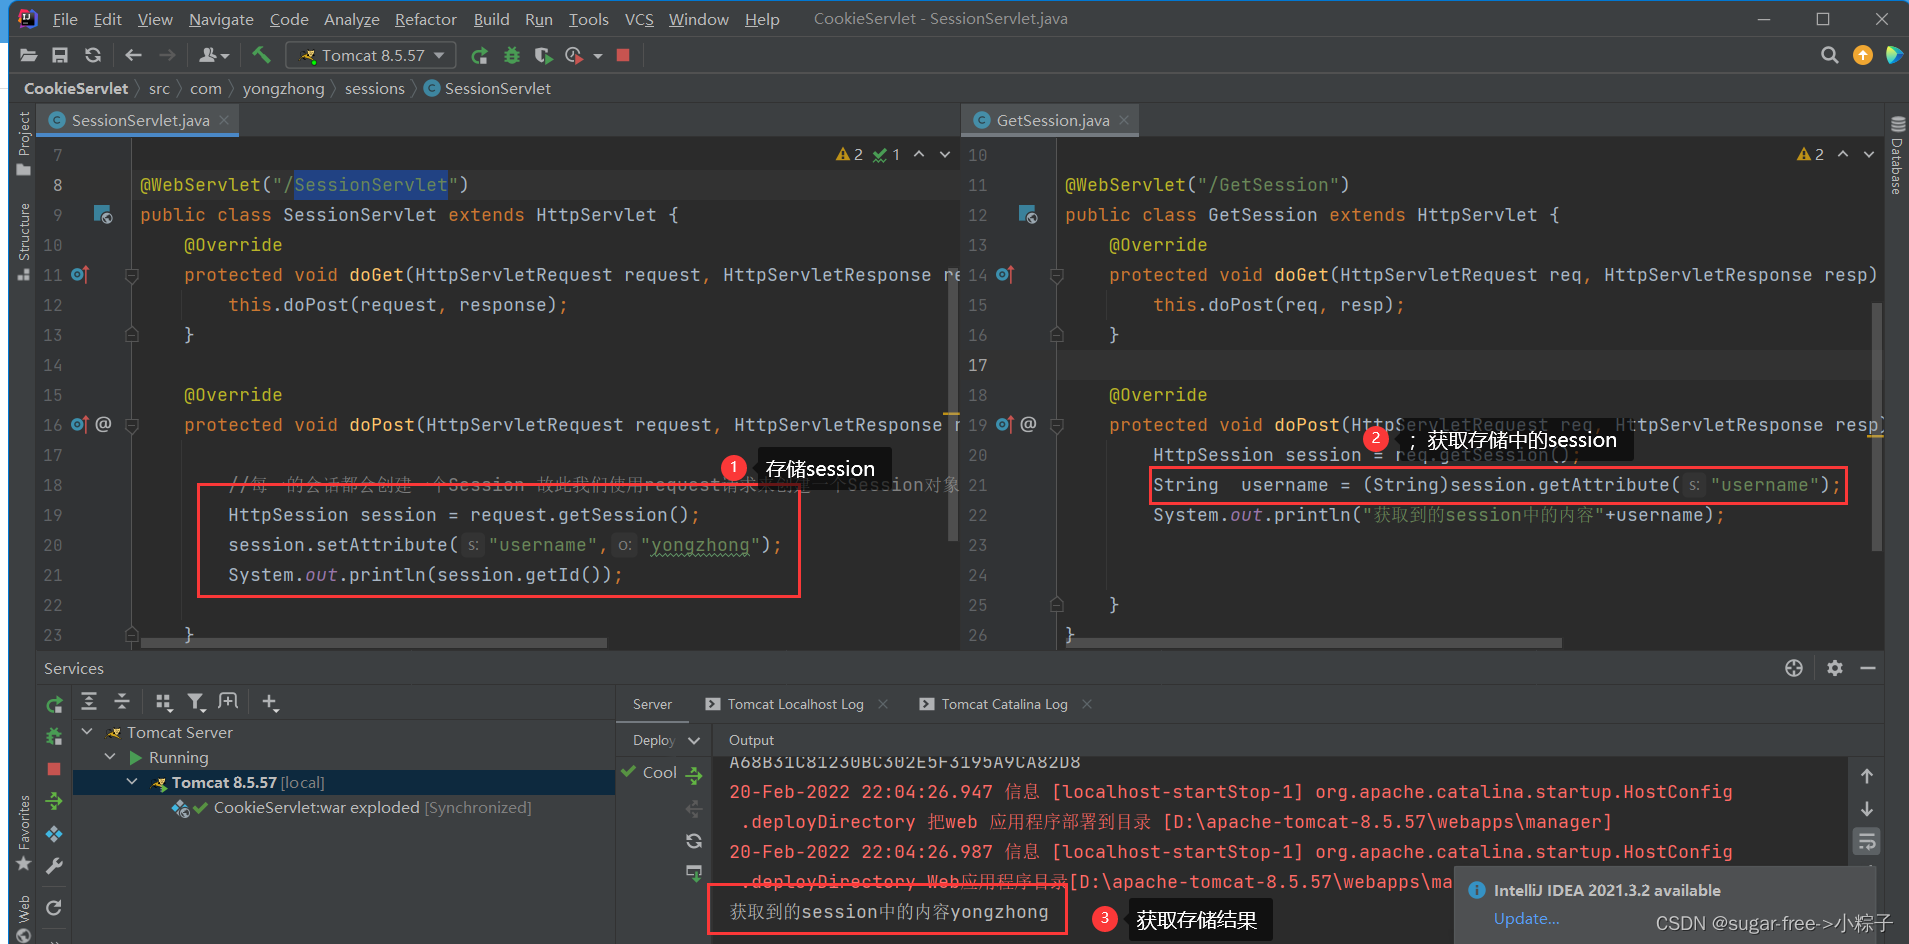Switch to SessionServlet.java editor tab
Image resolution: width=1909 pixels, height=944 pixels.
pyautogui.click(x=140, y=120)
